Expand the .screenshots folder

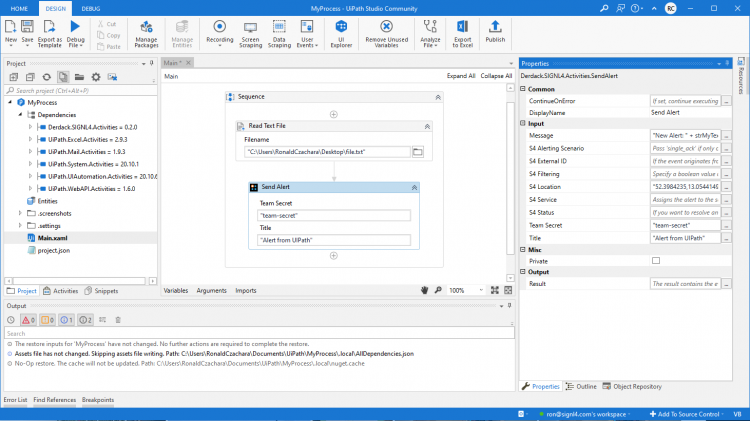click(20, 213)
